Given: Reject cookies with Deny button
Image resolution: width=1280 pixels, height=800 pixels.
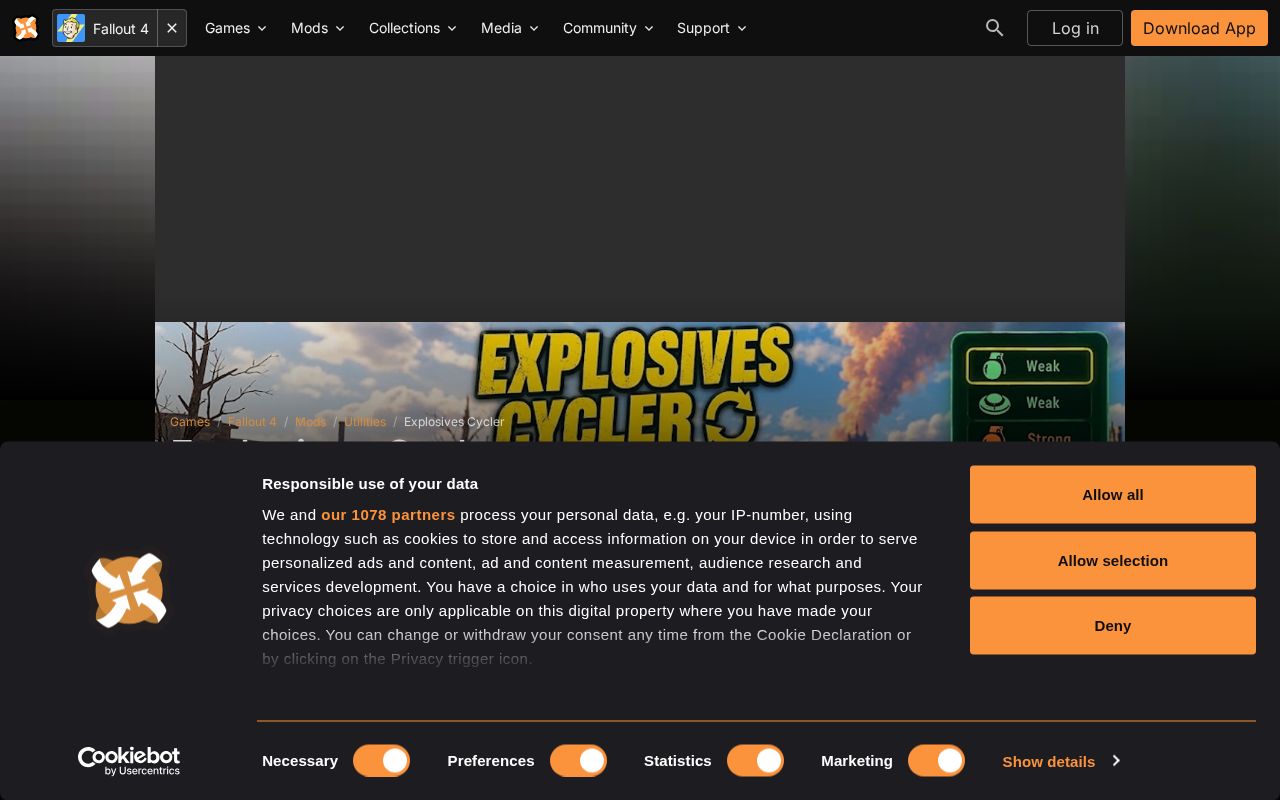Looking at the screenshot, I should pyautogui.click(x=1112, y=625).
